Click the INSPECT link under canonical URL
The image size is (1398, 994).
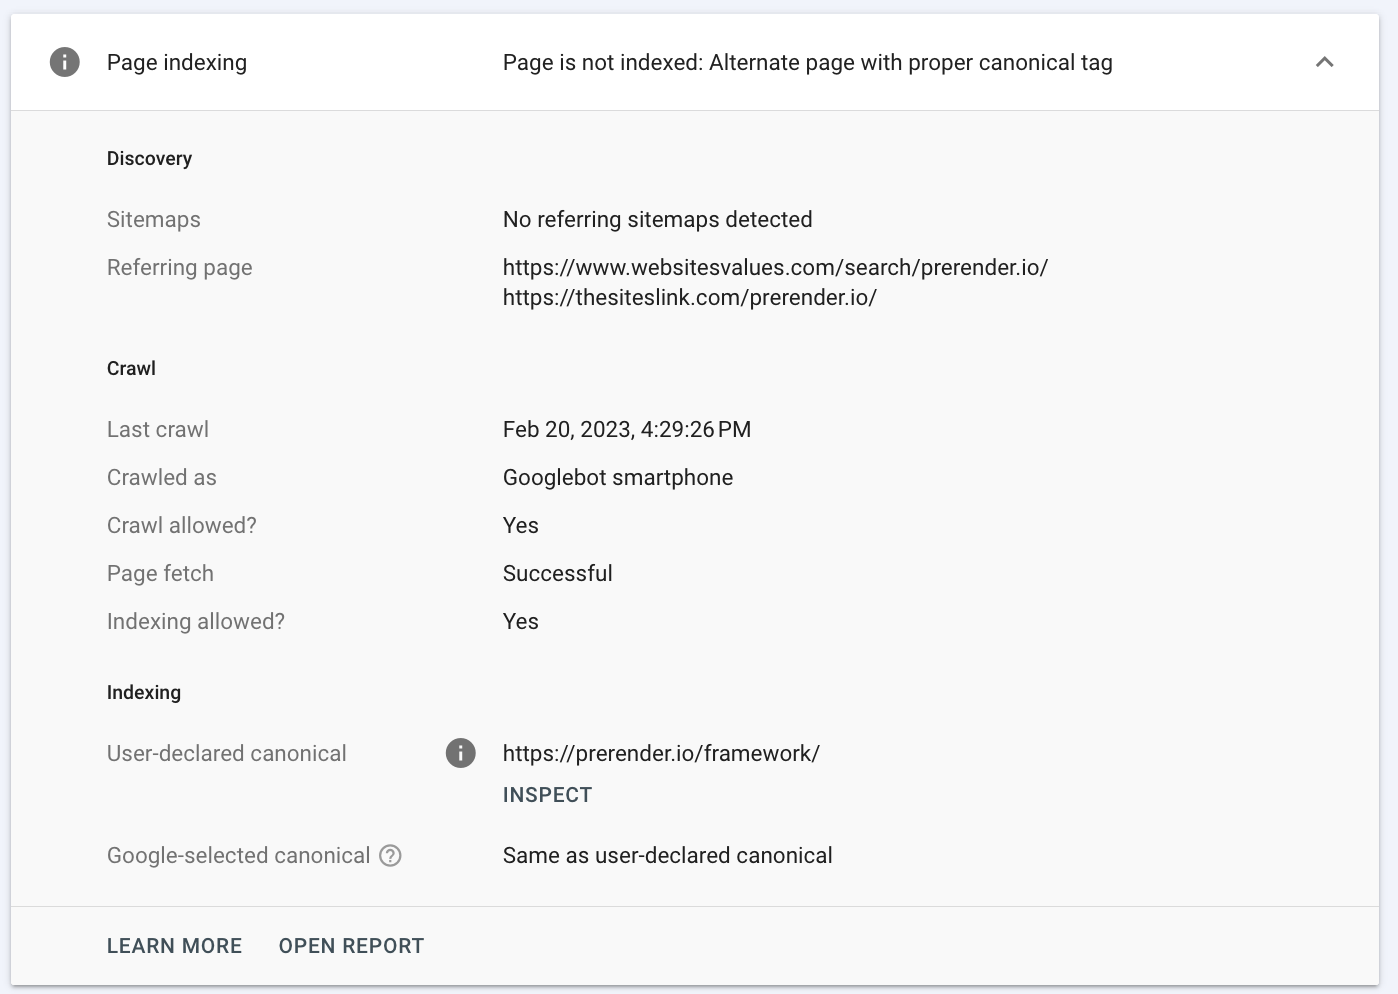point(547,795)
